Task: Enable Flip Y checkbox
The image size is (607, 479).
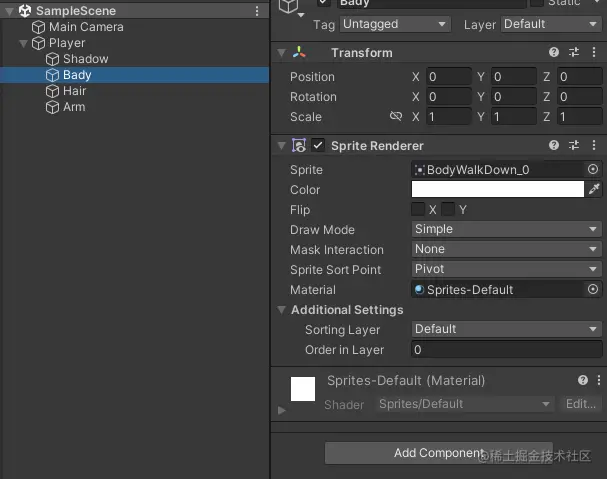Action: coord(448,209)
